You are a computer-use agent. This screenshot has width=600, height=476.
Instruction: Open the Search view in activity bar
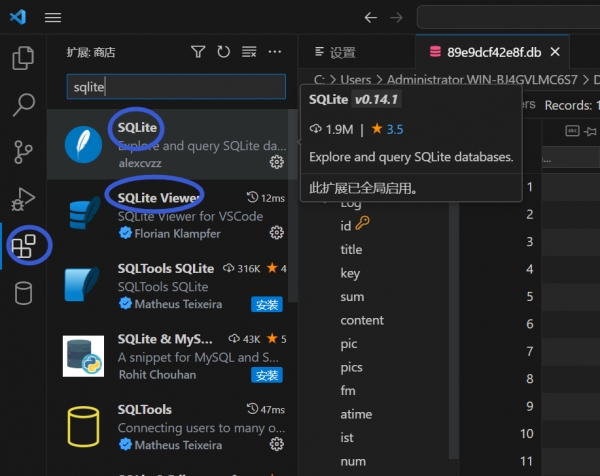point(23,104)
